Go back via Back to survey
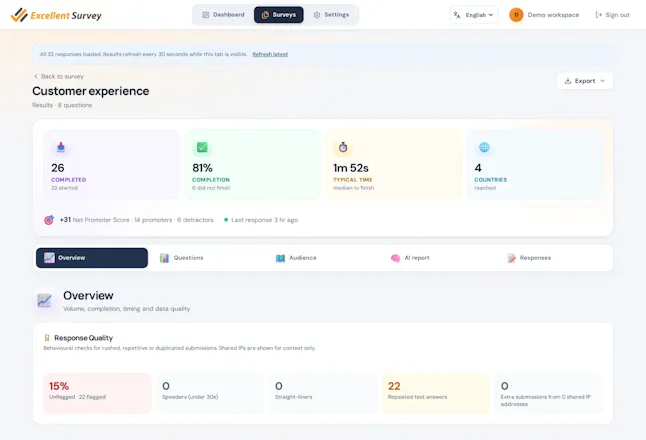Image resolution: width=646 pixels, height=440 pixels. point(59,76)
